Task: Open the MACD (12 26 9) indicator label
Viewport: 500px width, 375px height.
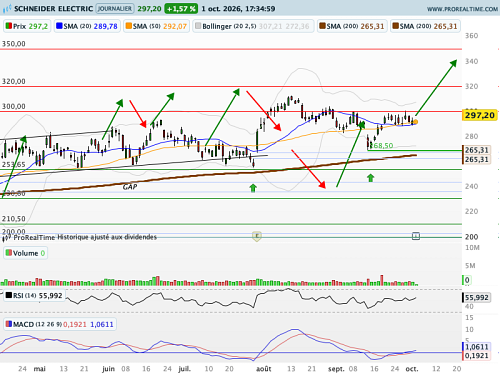Action: 60,324
